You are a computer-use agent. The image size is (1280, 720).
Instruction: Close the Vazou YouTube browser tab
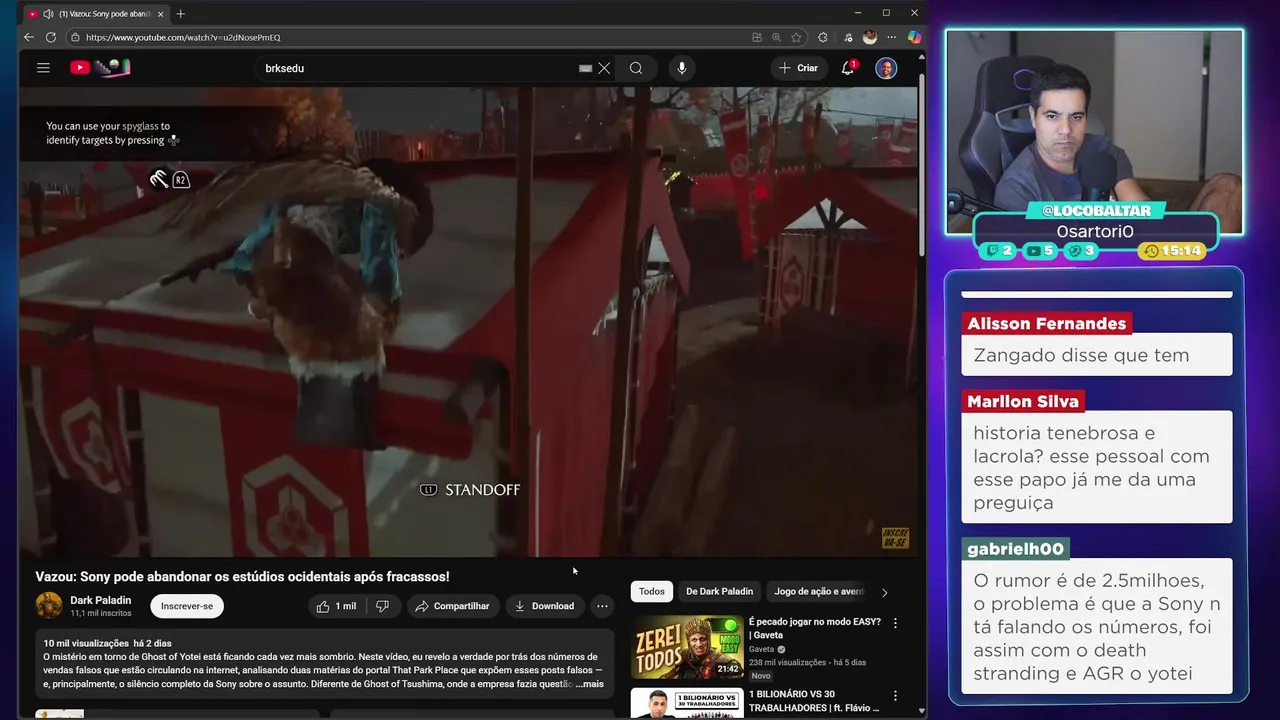[160, 14]
